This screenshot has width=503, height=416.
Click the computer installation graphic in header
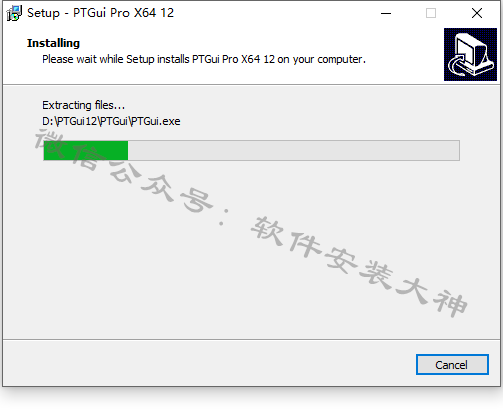(x=470, y=54)
